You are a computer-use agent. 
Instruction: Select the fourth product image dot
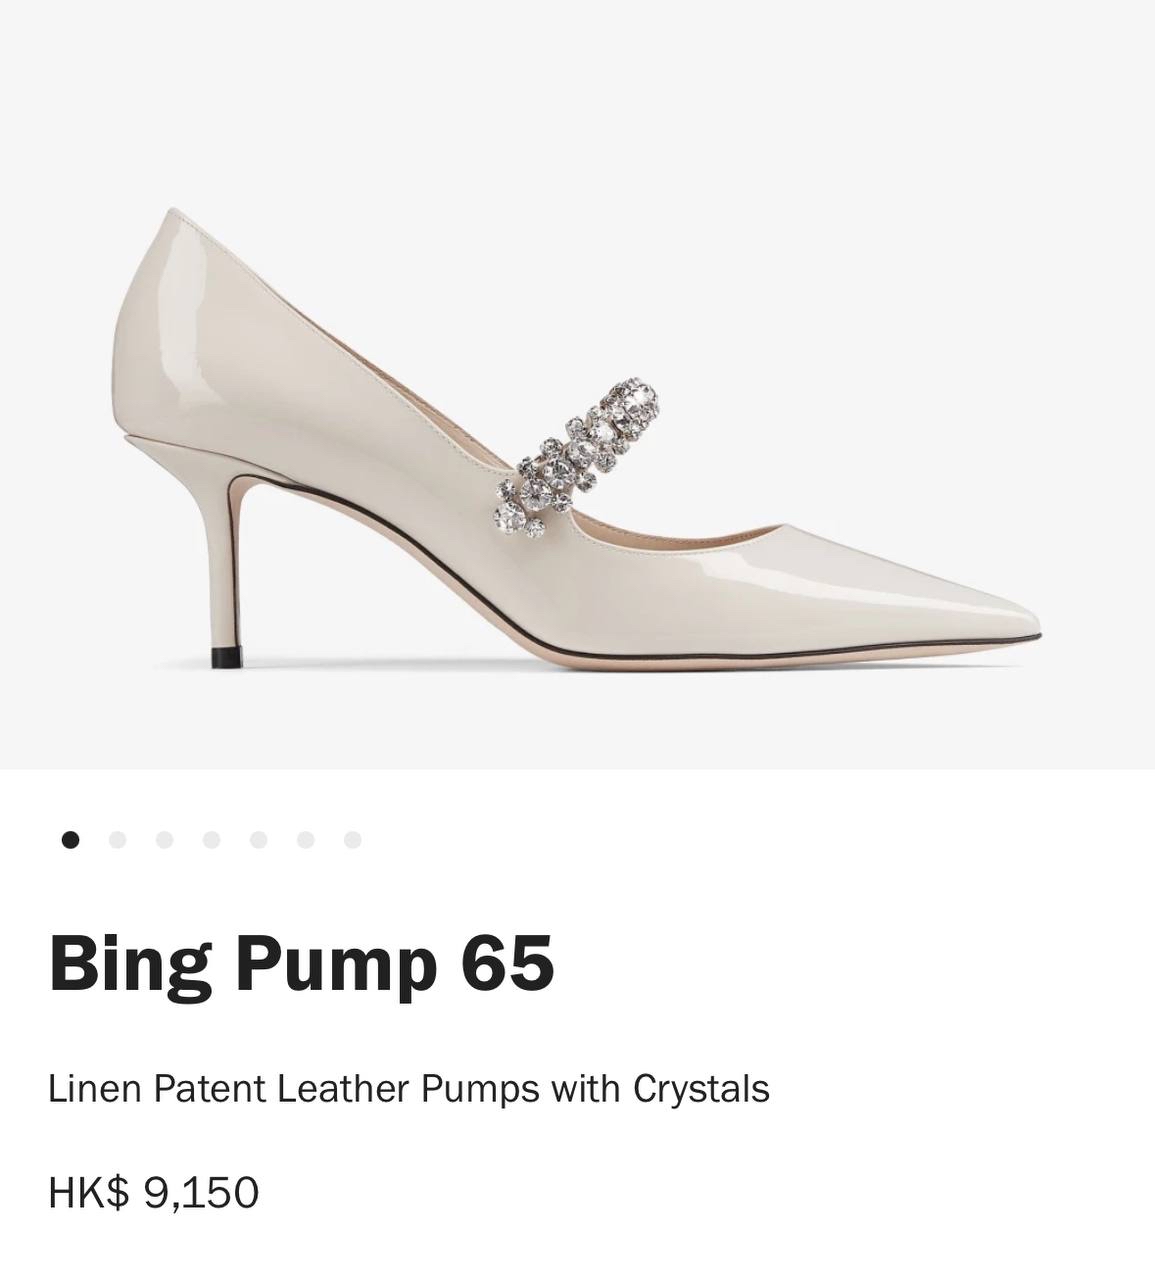coord(211,840)
